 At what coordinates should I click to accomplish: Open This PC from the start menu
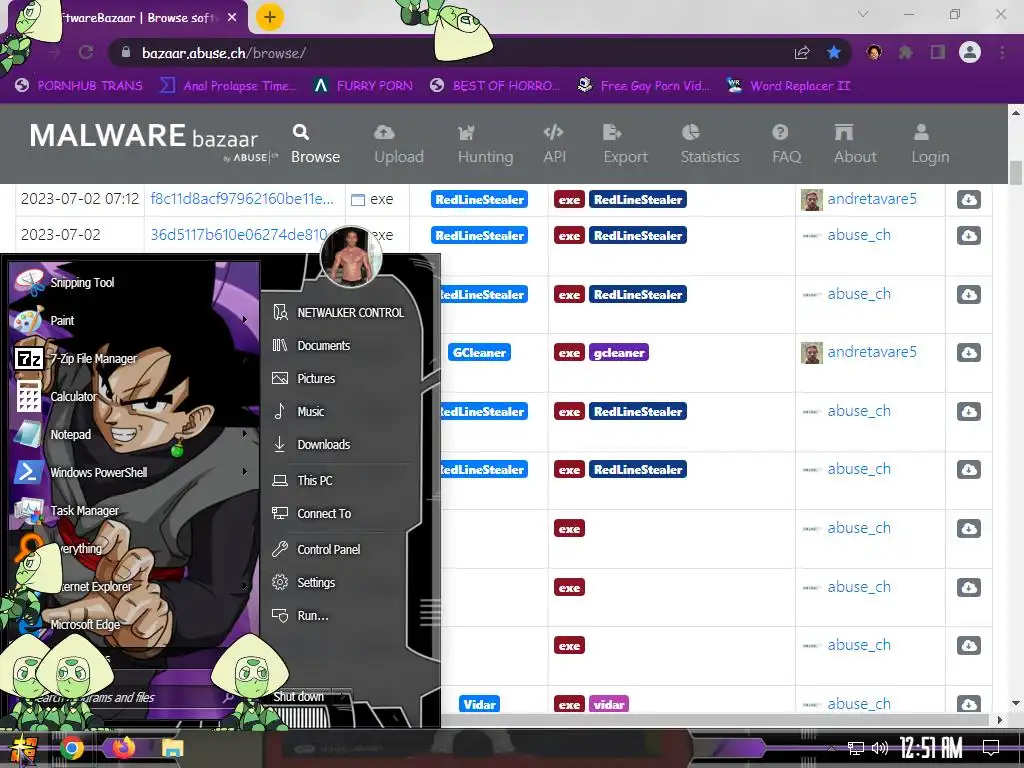[302, 481]
